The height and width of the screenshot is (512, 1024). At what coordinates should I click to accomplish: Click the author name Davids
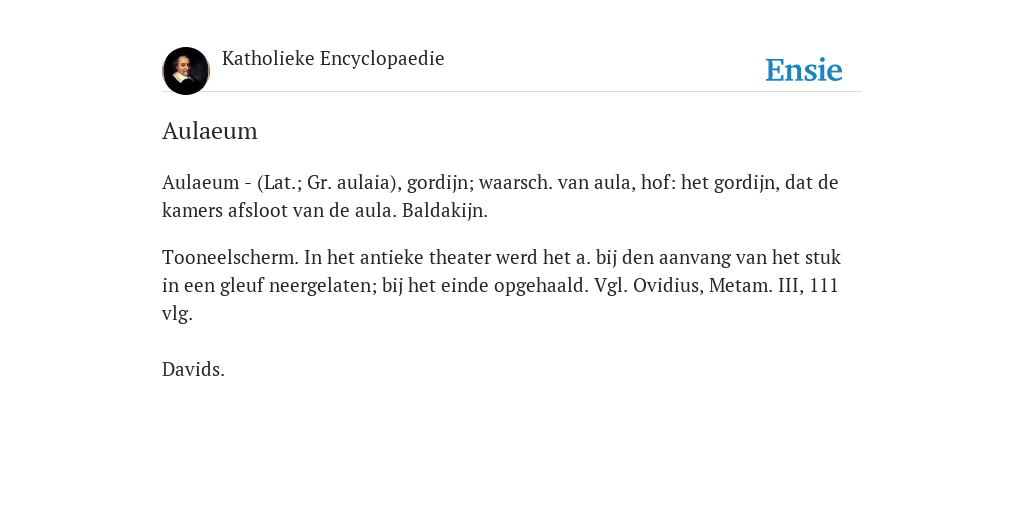[193, 370]
